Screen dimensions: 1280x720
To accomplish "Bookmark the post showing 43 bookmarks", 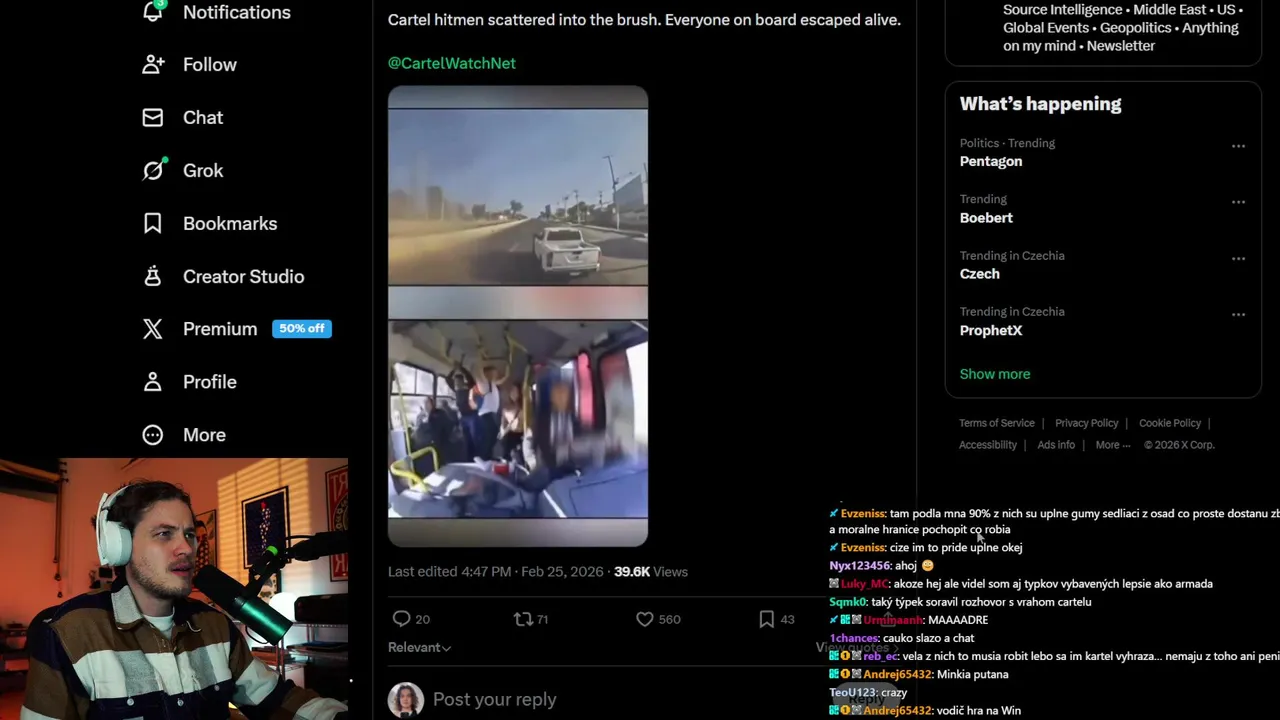I will click(x=767, y=619).
